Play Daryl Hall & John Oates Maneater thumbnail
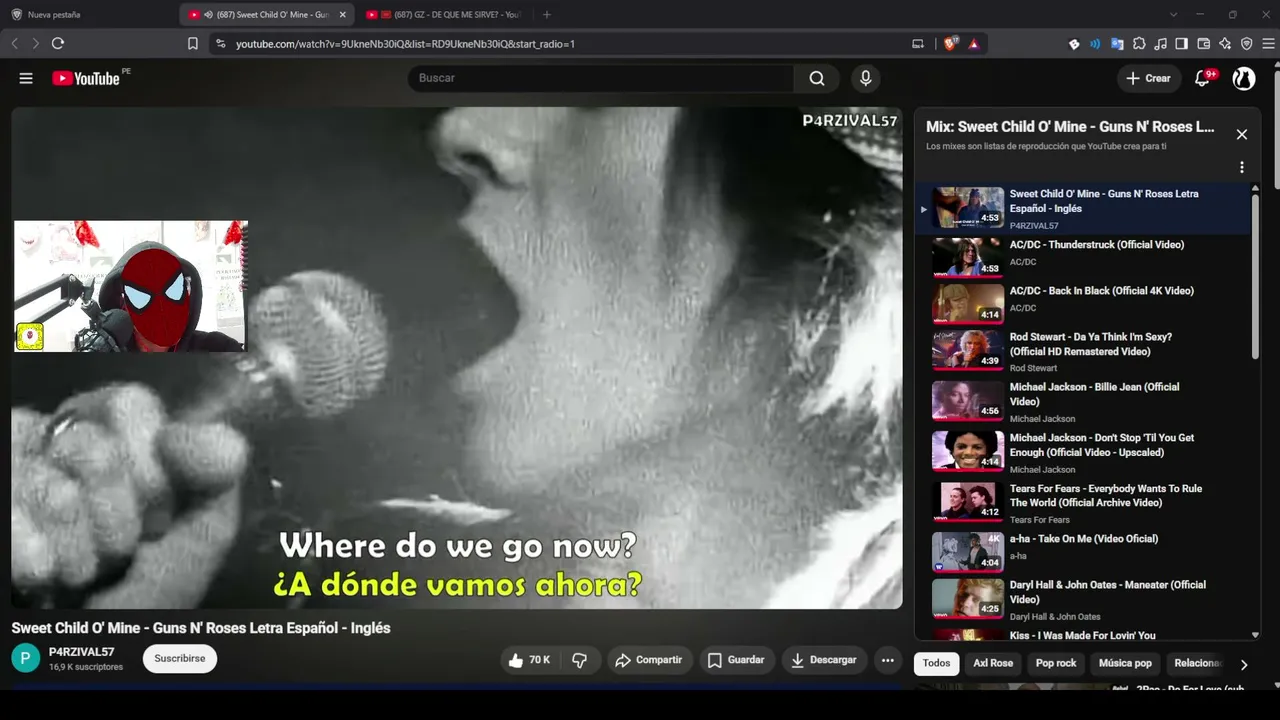 (968, 598)
